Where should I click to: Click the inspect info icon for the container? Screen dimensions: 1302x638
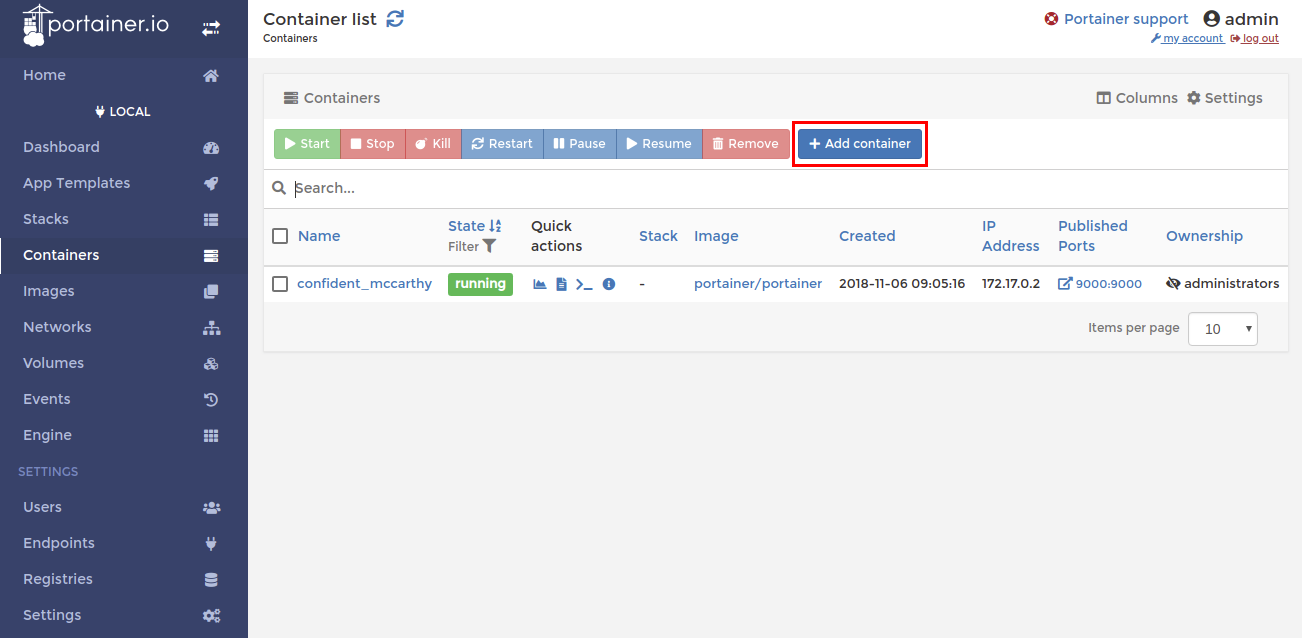pos(609,284)
